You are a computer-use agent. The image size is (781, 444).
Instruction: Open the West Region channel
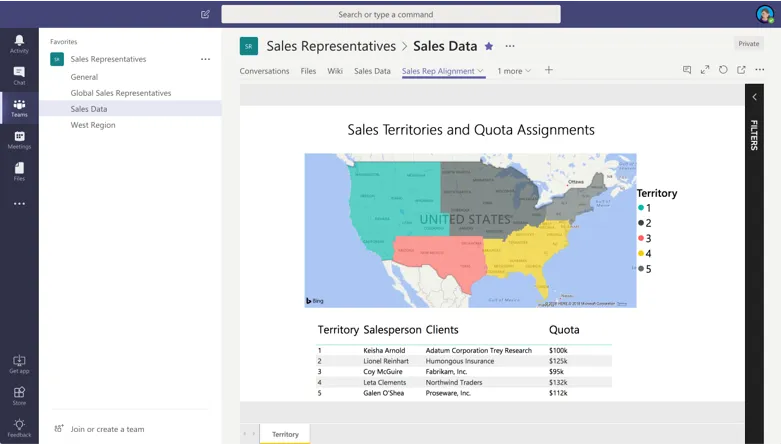click(93, 125)
